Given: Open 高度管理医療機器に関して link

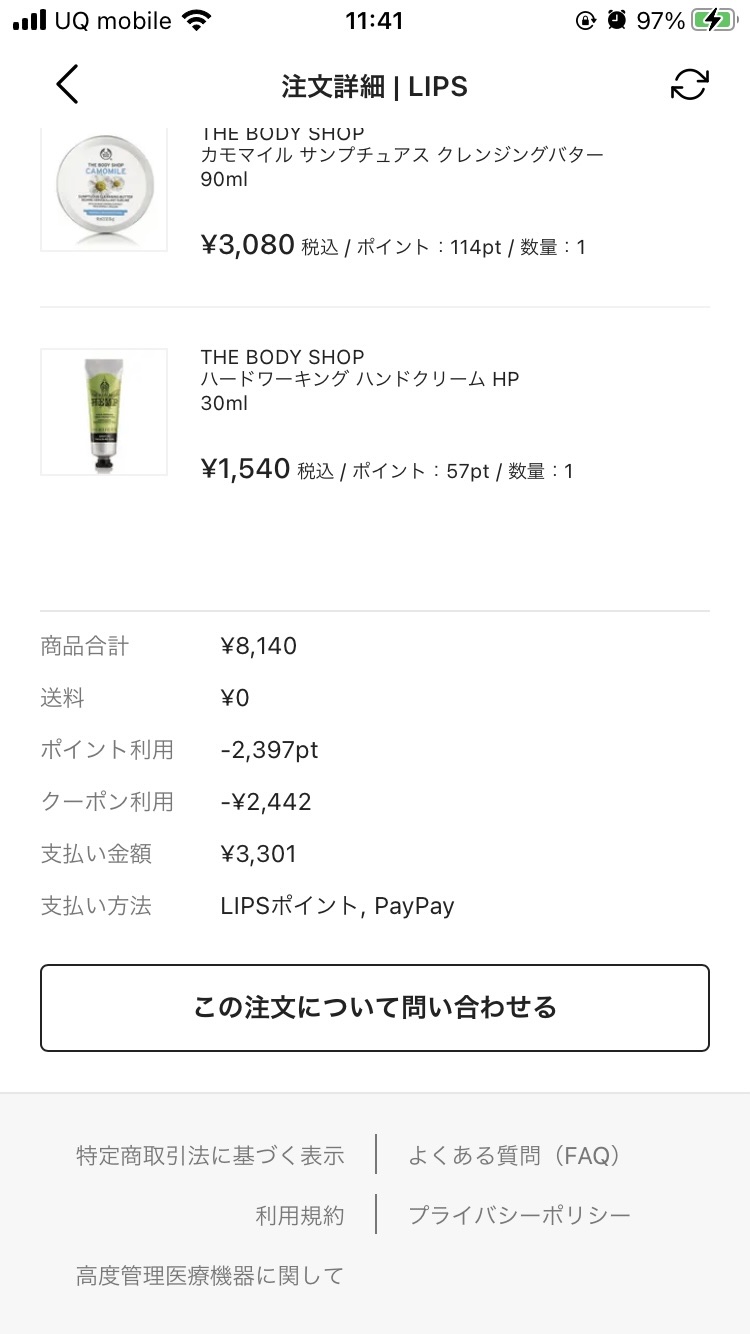Looking at the screenshot, I should tap(210, 1276).
